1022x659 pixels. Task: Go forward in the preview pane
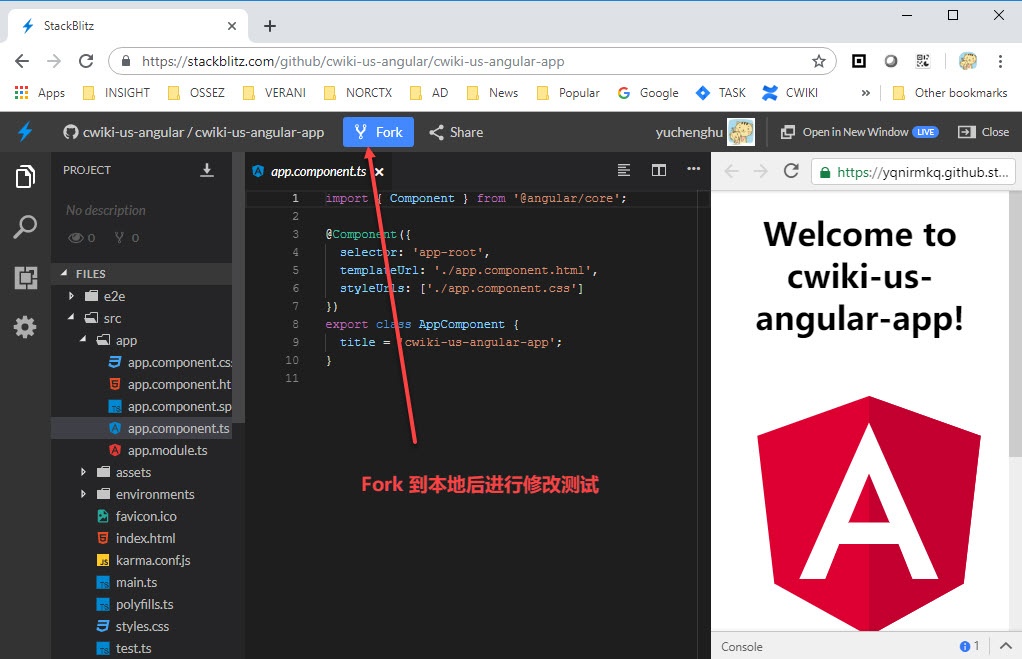click(x=761, y=171)
